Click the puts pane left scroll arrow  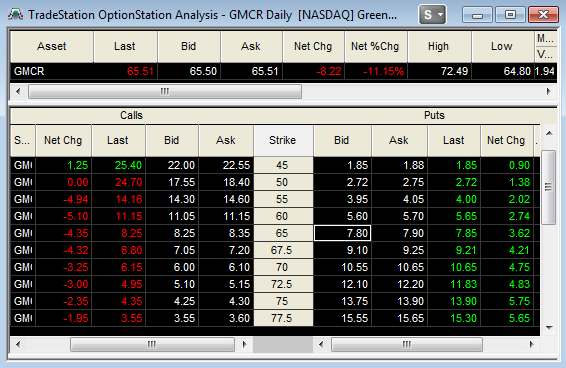click(x=321, y=344)
